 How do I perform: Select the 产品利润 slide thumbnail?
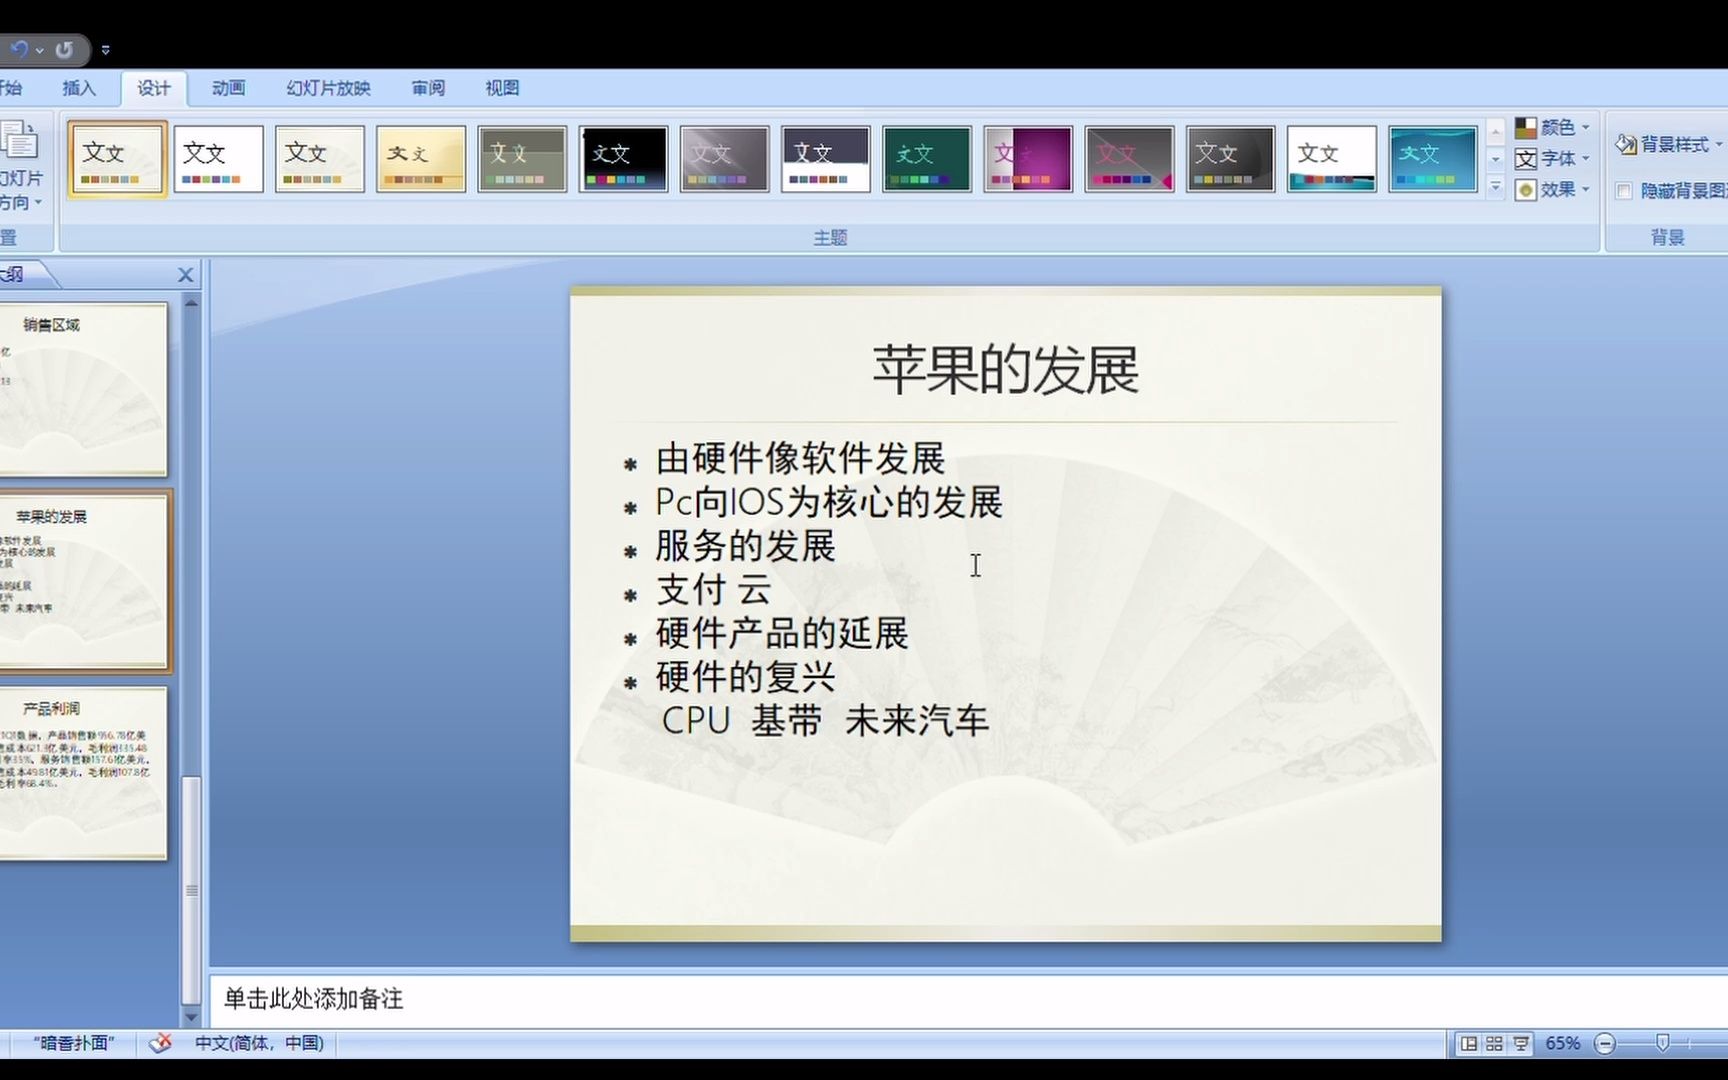[83, 773]
